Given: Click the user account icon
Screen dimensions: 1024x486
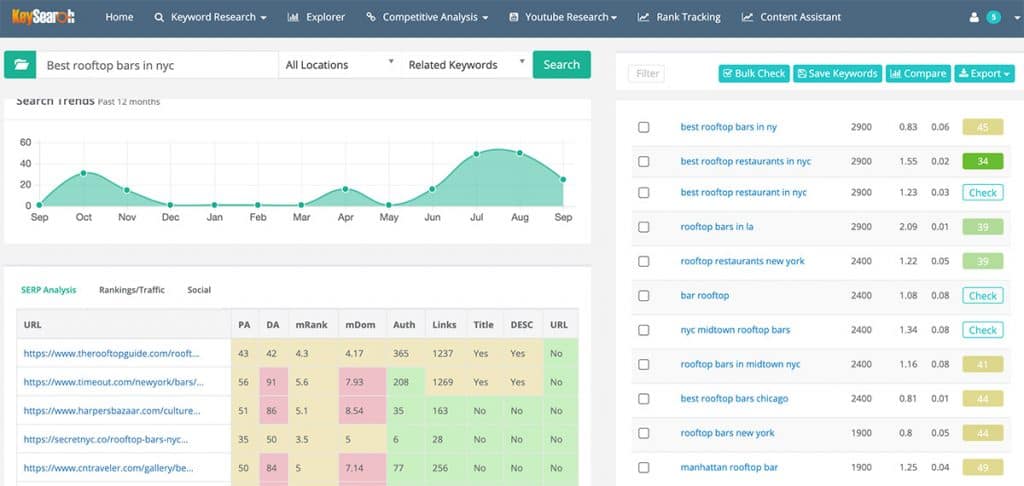Looking at the screenshot, I should pos(974,18).
